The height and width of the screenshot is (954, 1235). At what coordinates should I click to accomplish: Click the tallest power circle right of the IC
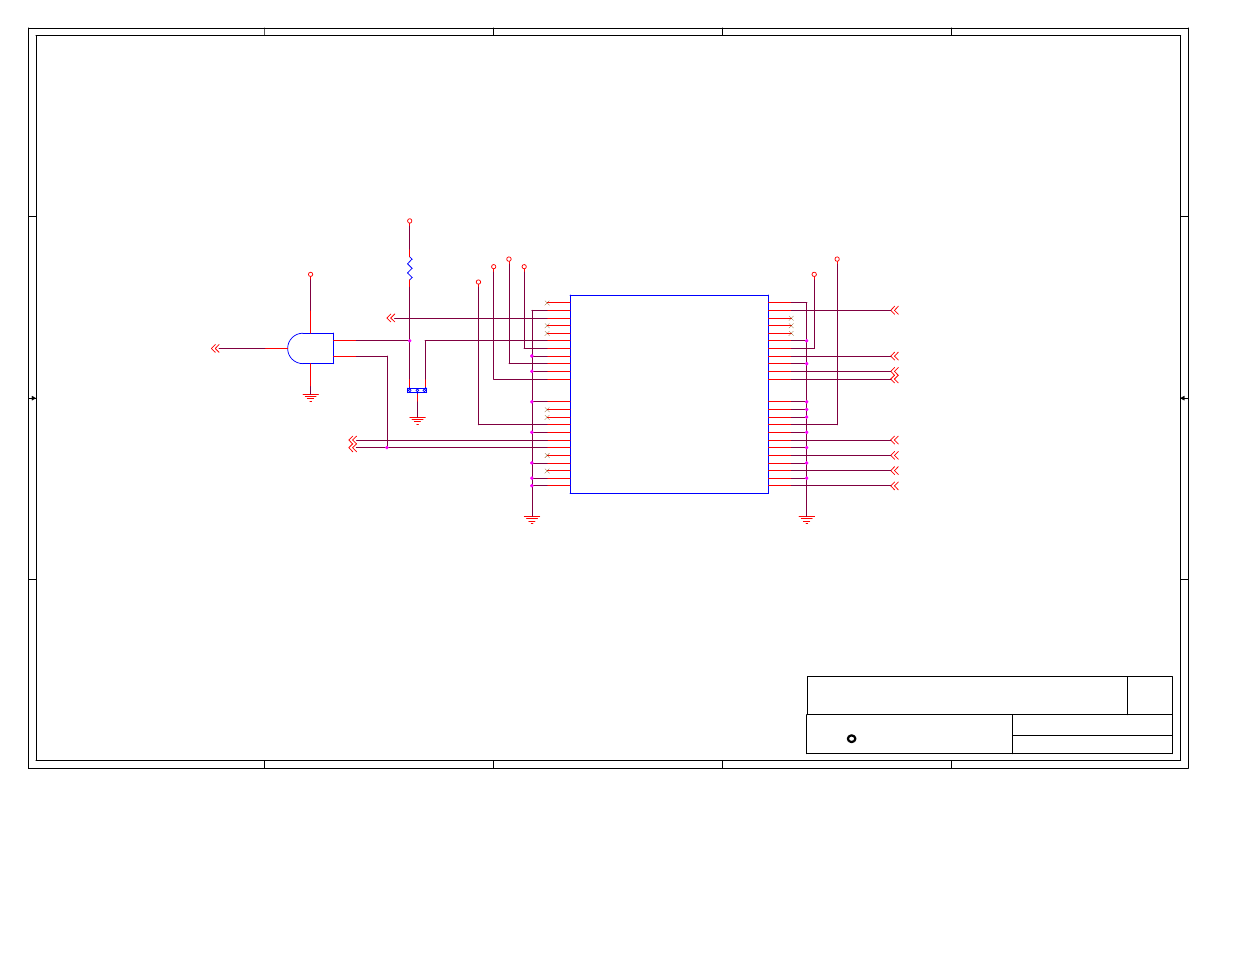click(837, 259)
